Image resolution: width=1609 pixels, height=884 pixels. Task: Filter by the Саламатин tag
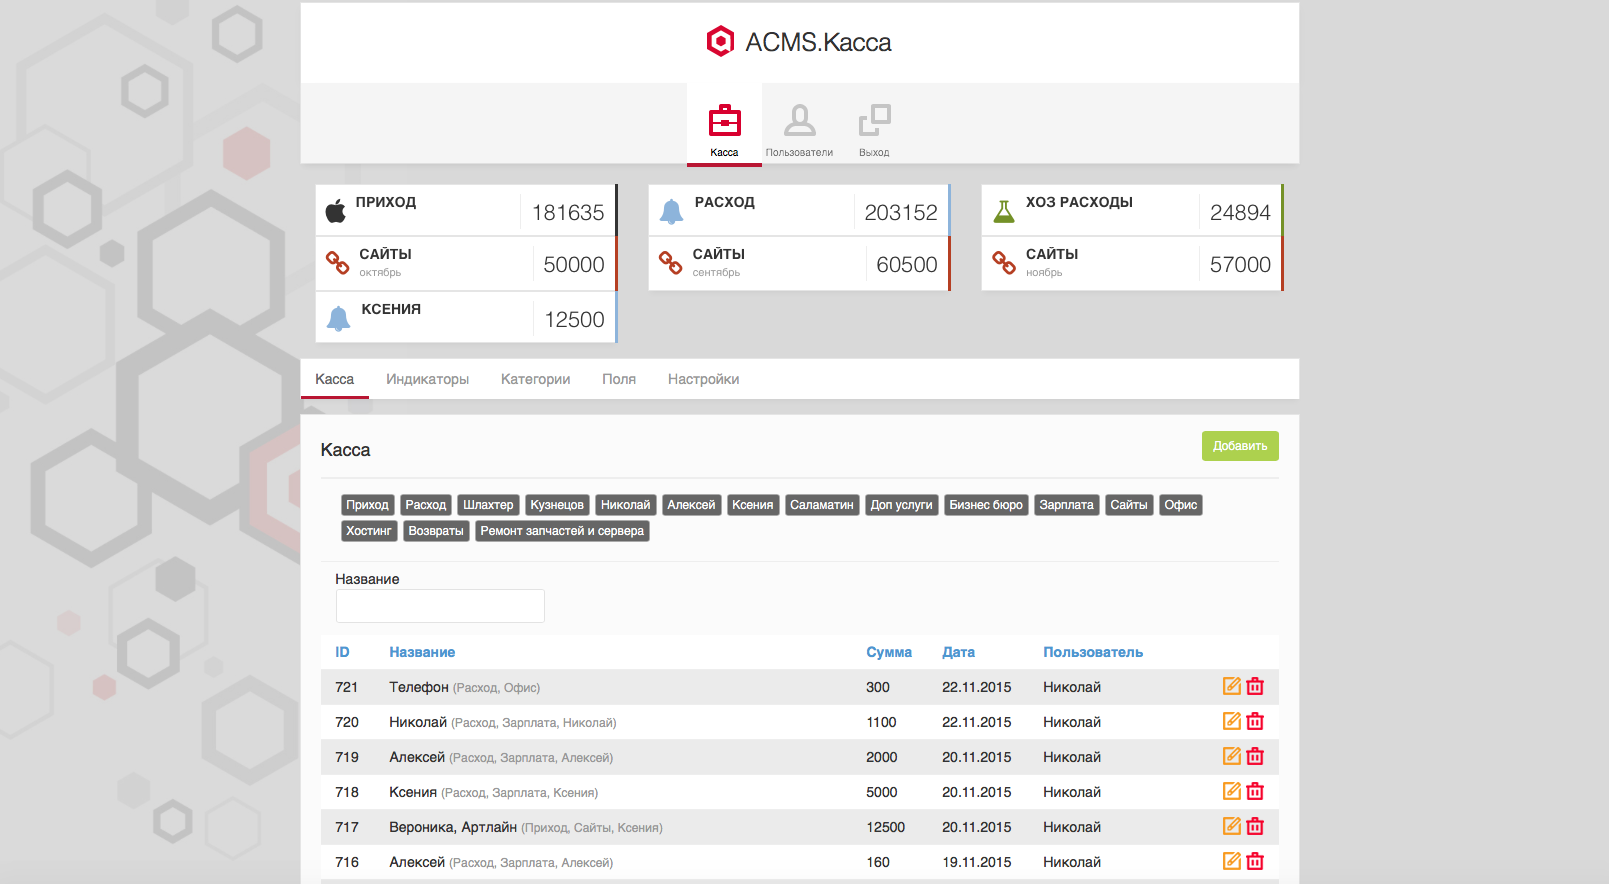(x=821, y=505)
